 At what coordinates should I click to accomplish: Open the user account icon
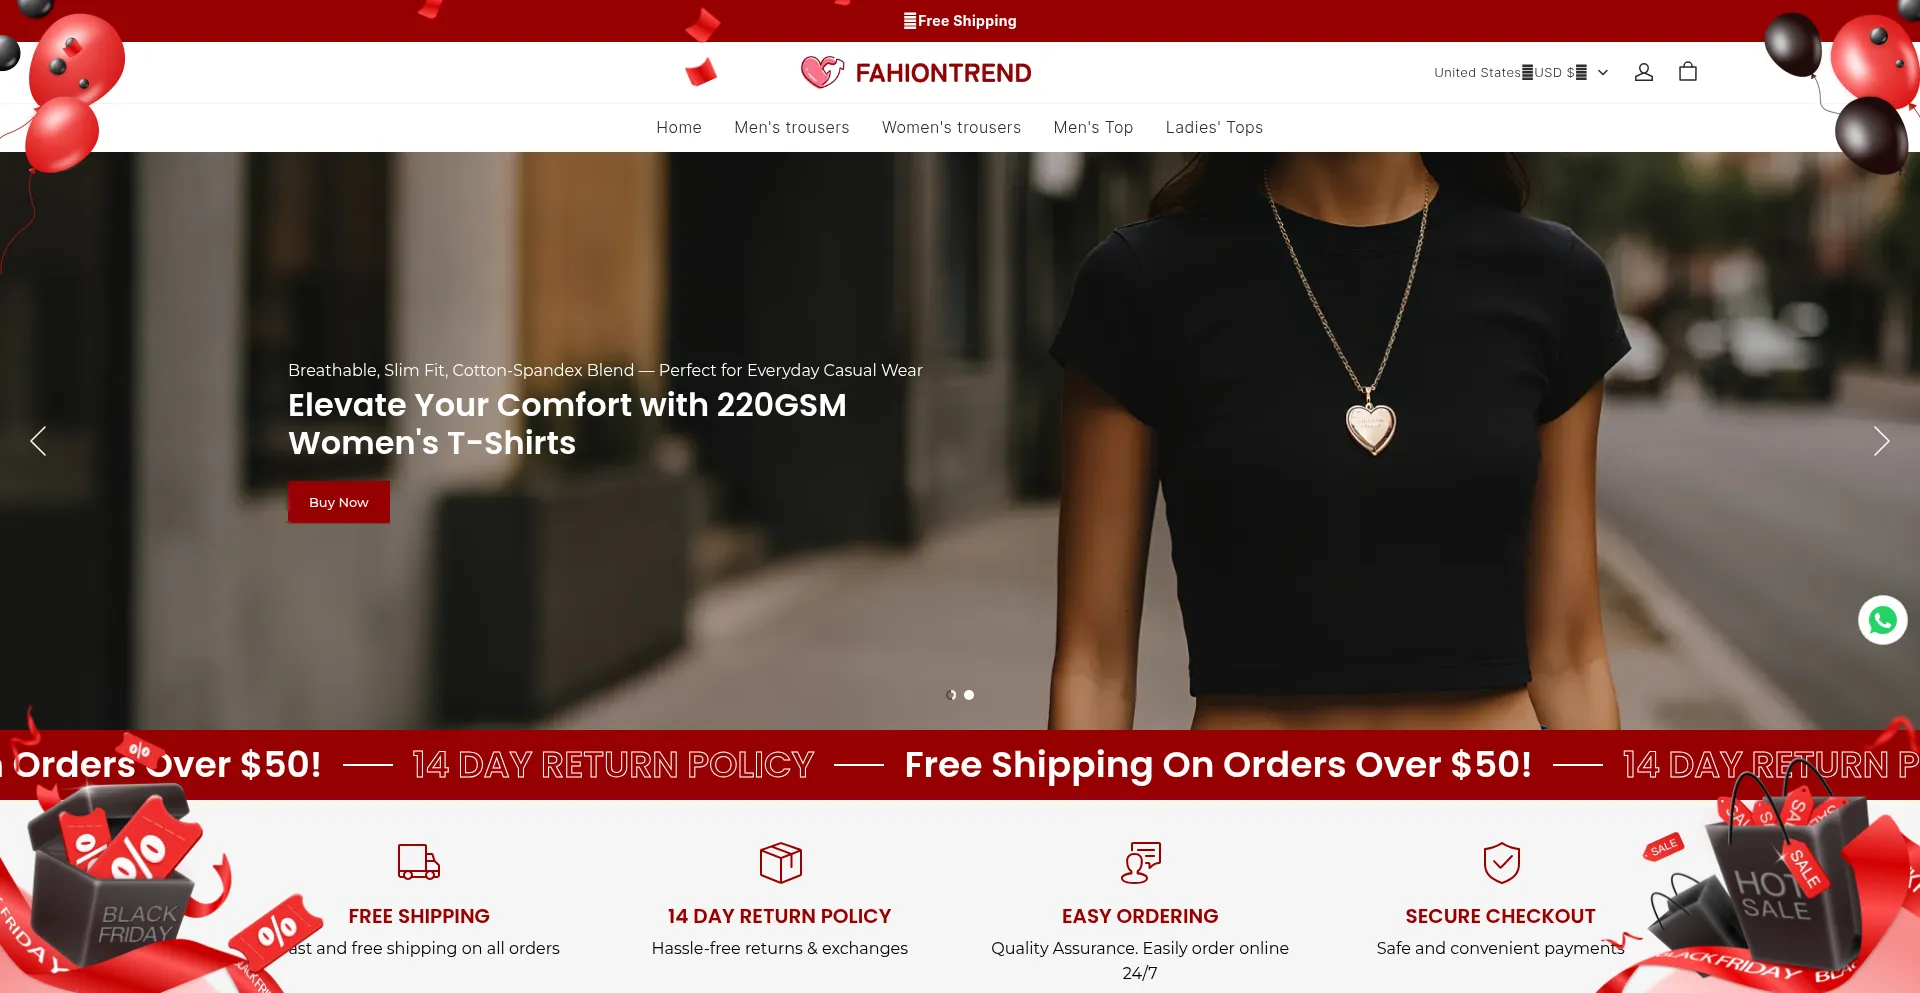point(1643,72)
